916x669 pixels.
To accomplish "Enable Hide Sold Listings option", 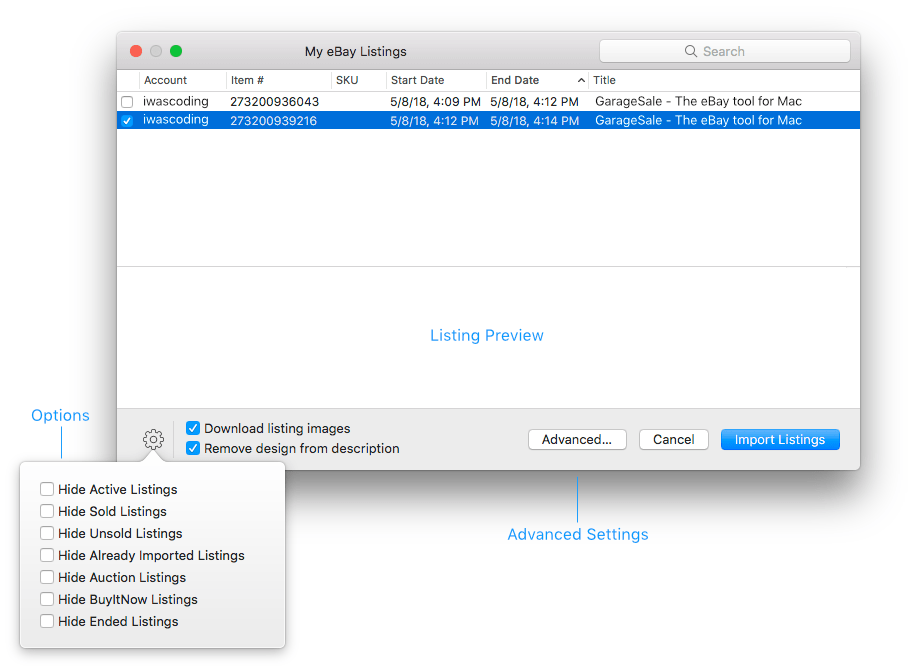I will pyautogui.click(x=47, y=511).
